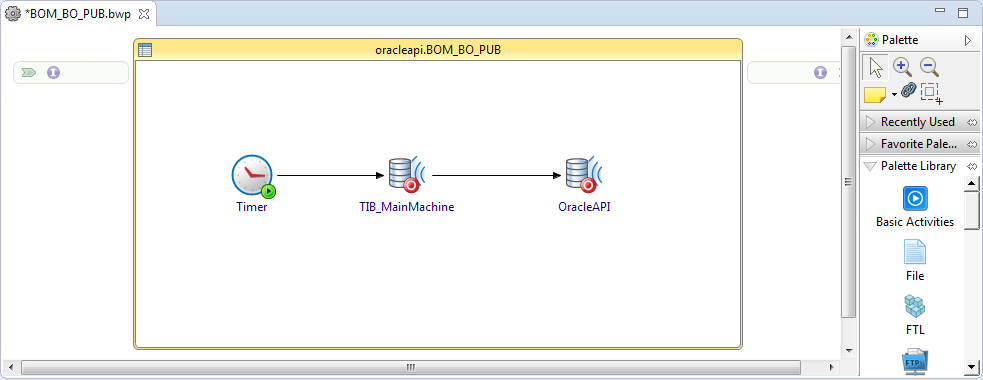Click the canvas vertical scrollbar down arrow
This screenshot has height=380, width=983.
point(848,350)
